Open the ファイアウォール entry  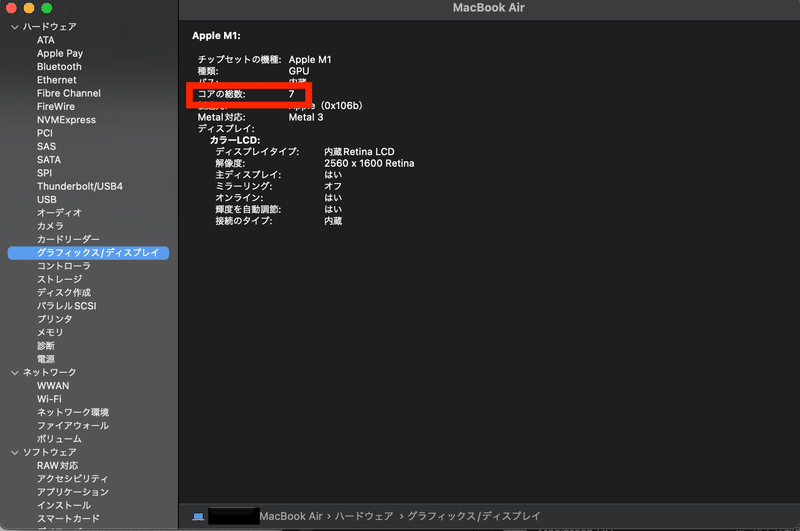click(x=73, y=425)
